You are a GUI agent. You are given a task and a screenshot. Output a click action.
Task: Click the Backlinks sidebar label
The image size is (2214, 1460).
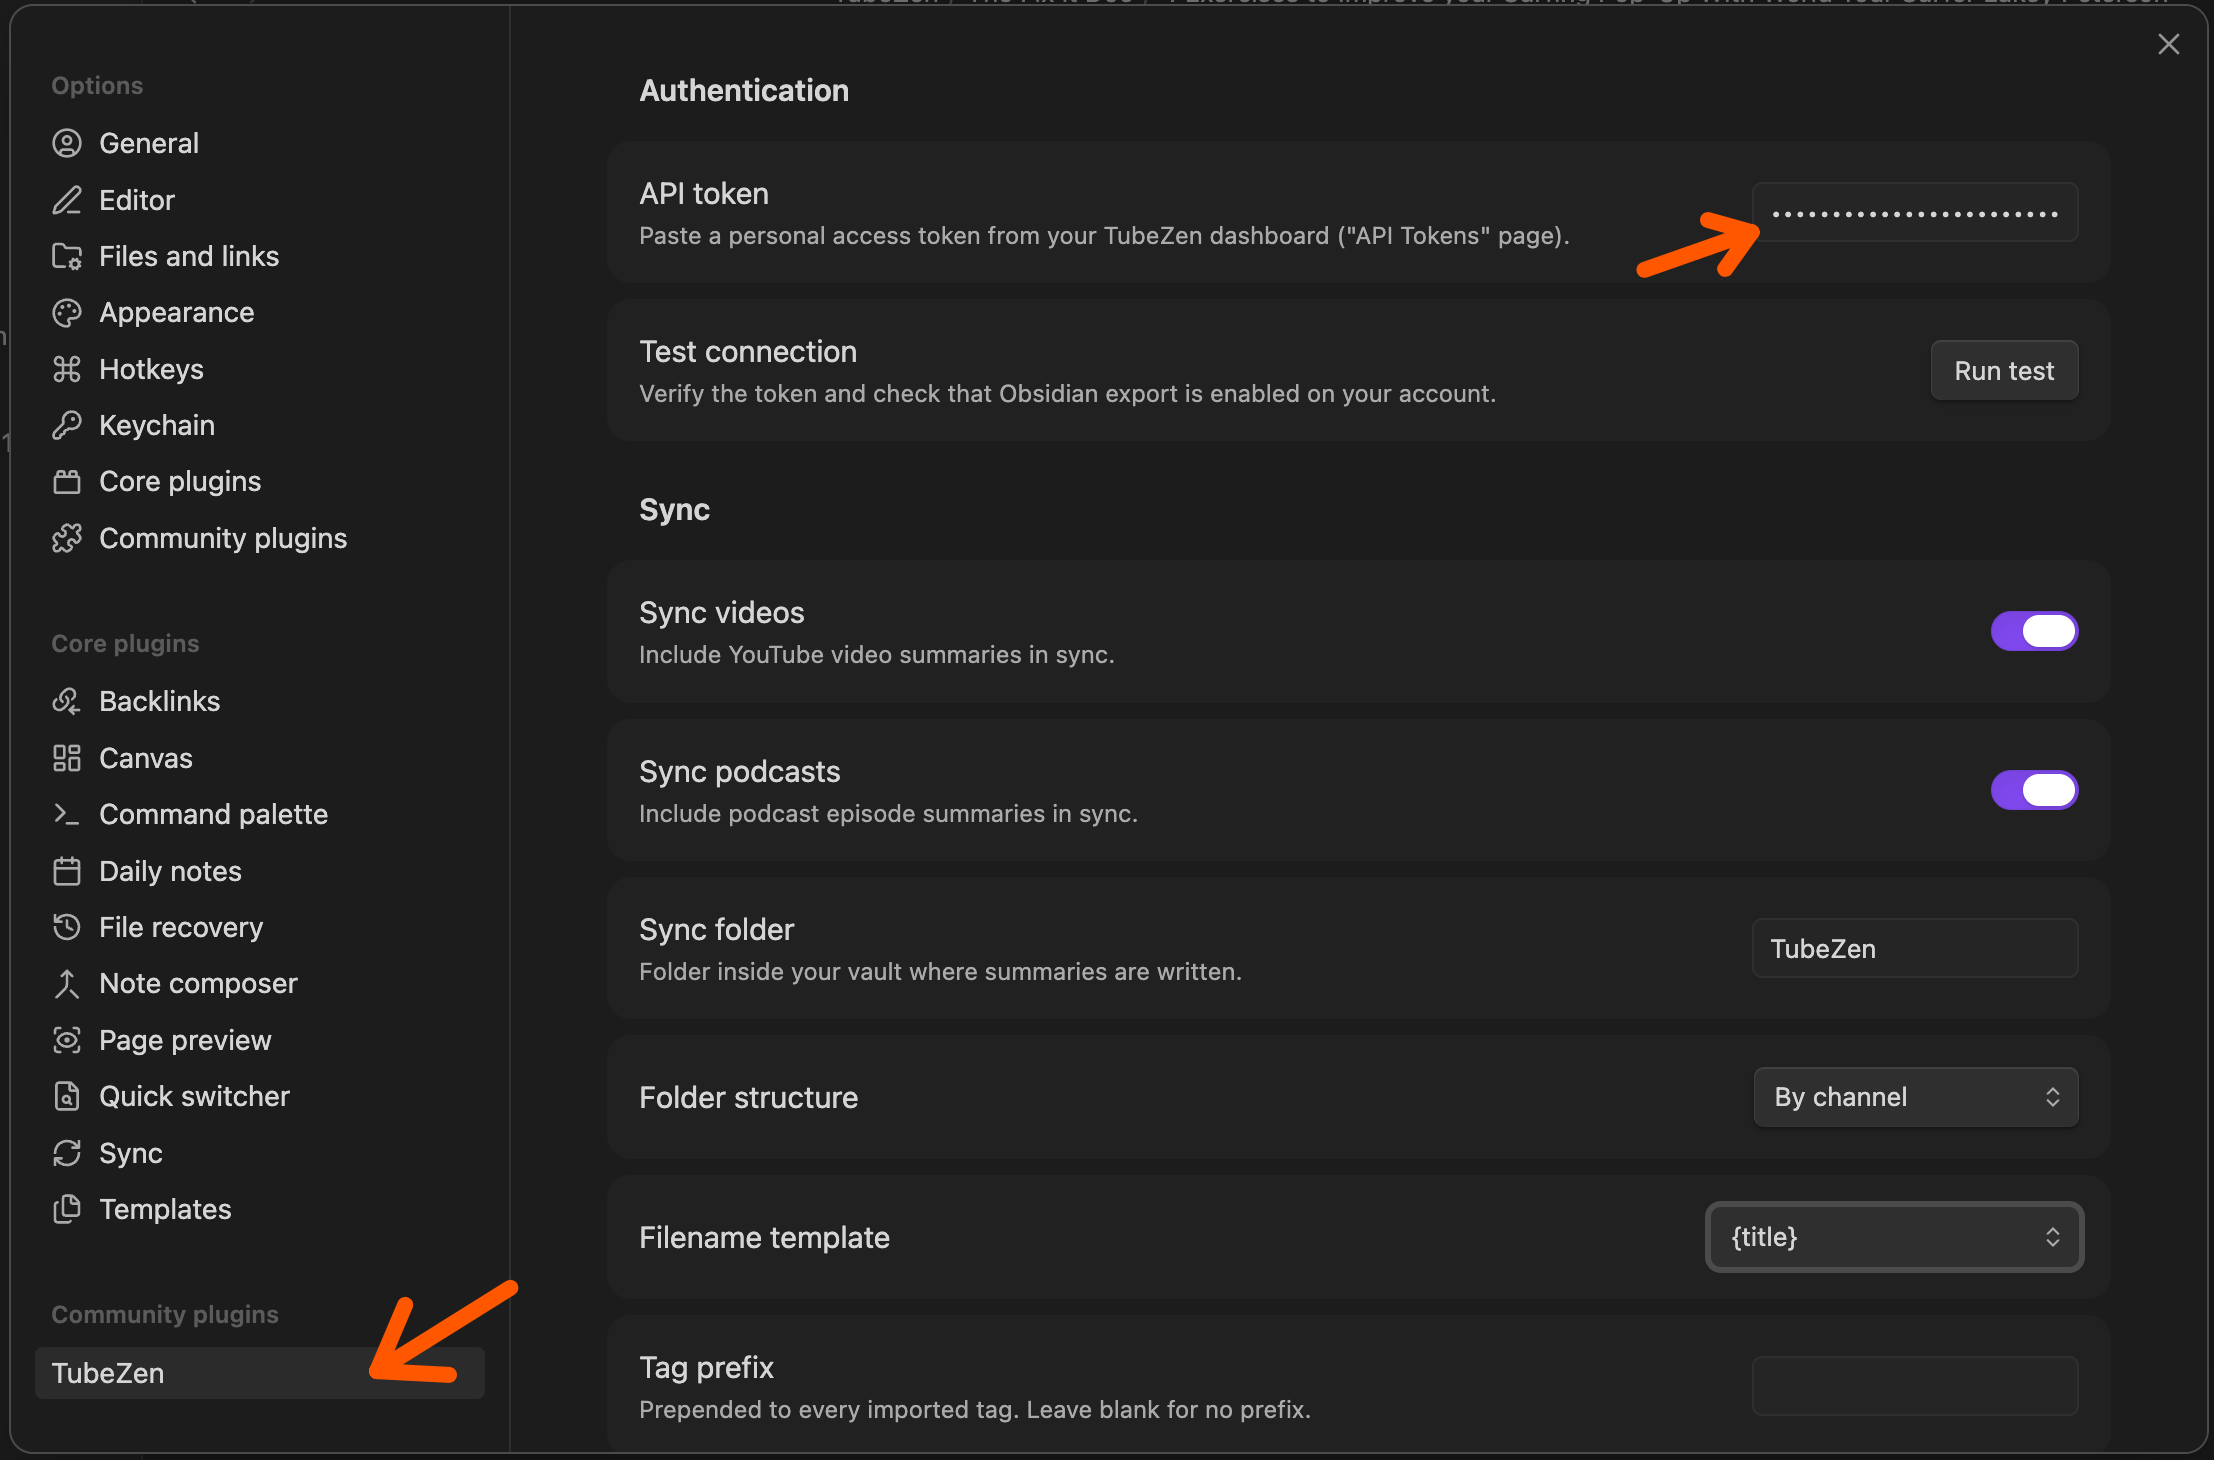(160, 701)
